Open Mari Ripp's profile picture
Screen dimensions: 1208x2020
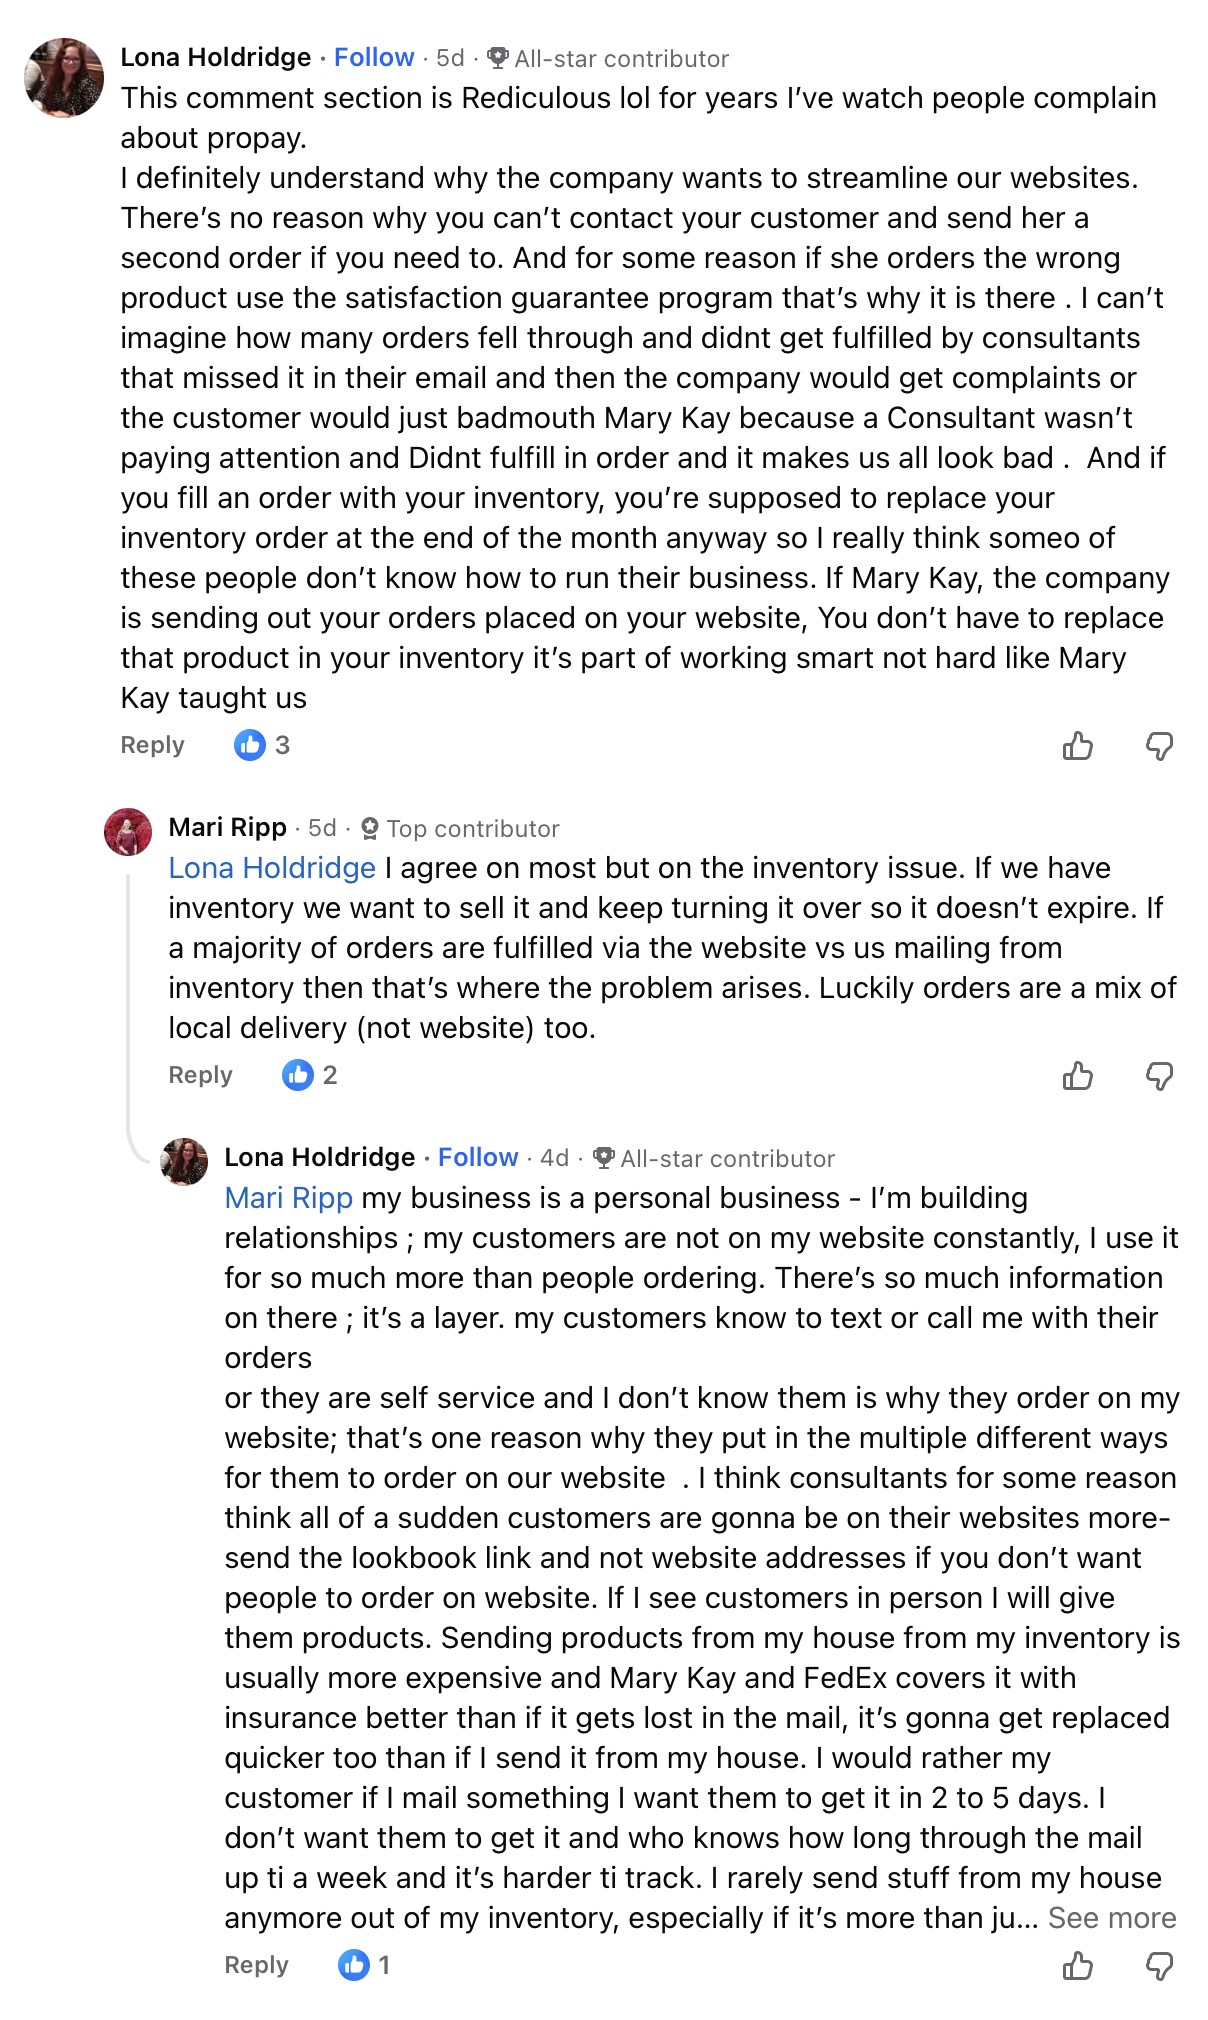click(x=128, y=832)
